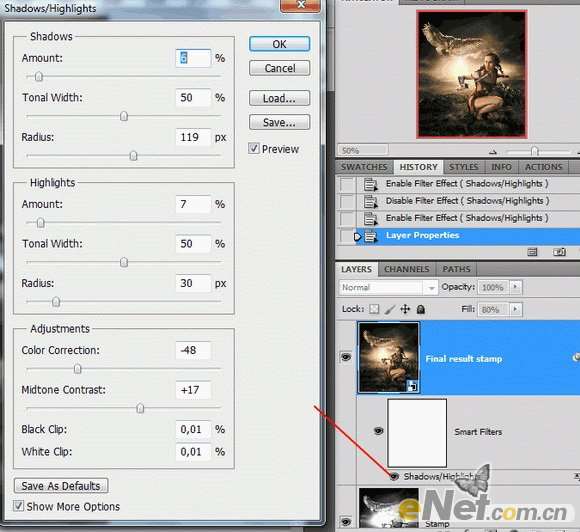The height and width of the screenshot is (532, 580).
Task: Click create new document from state icon
Action: (x=532, y=252)
